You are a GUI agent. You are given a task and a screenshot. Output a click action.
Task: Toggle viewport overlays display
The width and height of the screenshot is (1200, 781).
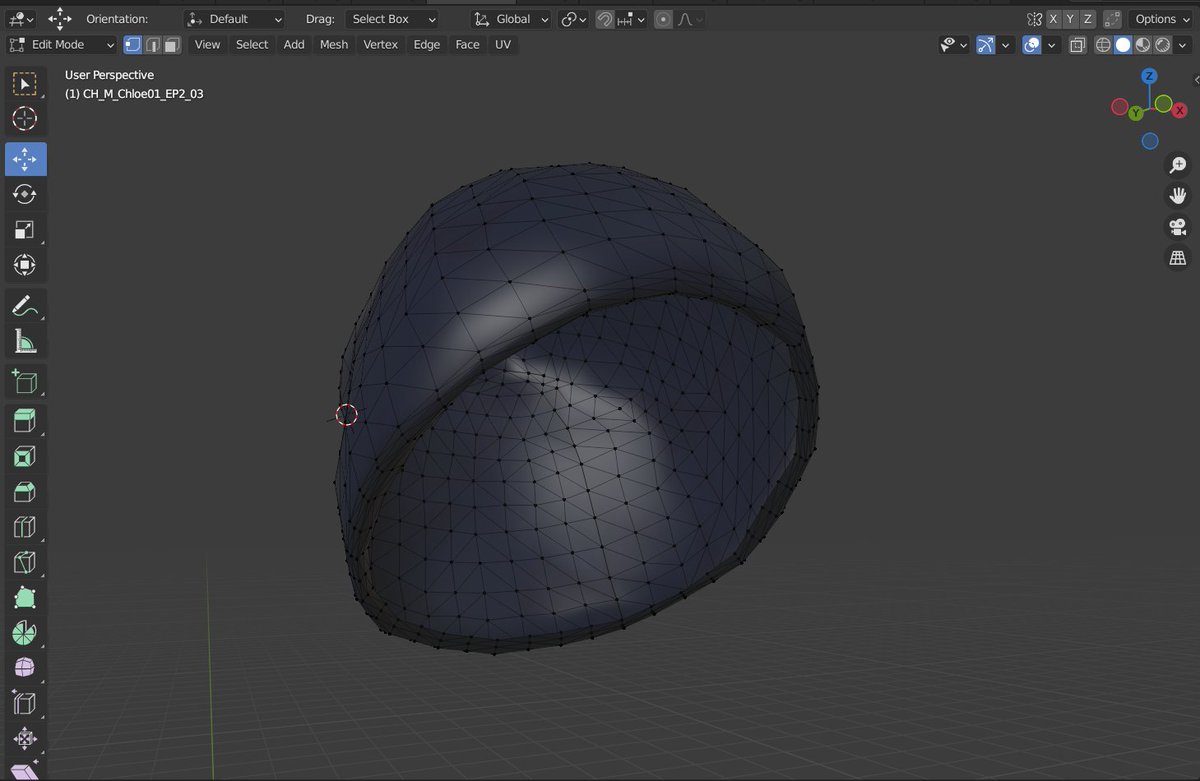point(1032,45)
